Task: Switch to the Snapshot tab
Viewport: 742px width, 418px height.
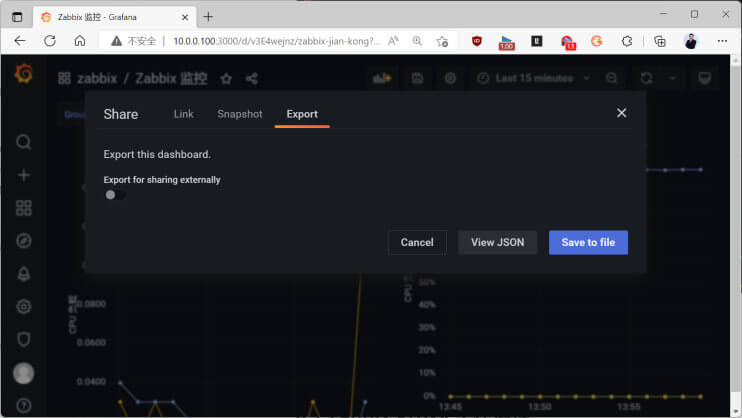Action: pos(239,114)
